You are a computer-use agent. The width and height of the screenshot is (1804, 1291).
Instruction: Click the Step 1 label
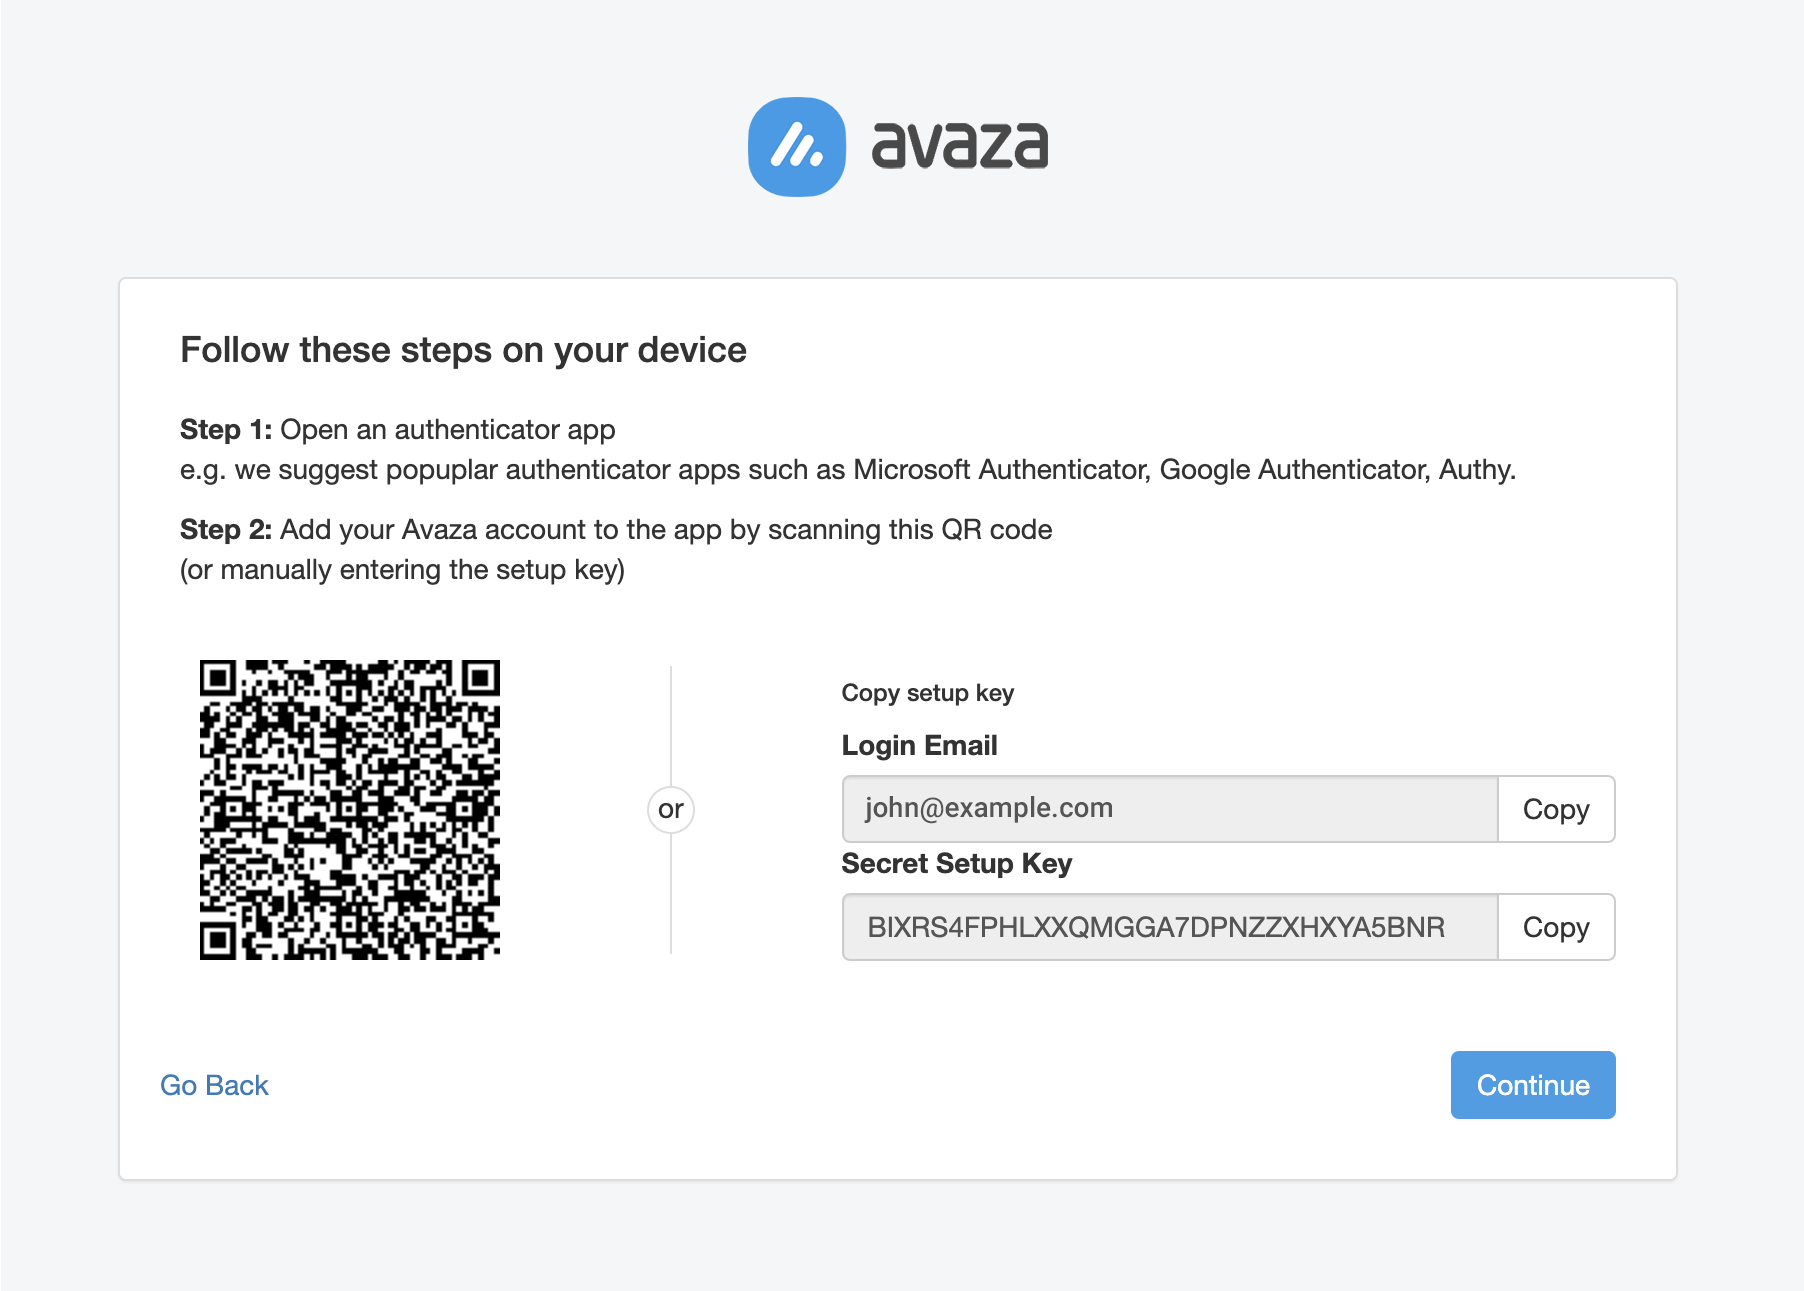tap(226, 430)
